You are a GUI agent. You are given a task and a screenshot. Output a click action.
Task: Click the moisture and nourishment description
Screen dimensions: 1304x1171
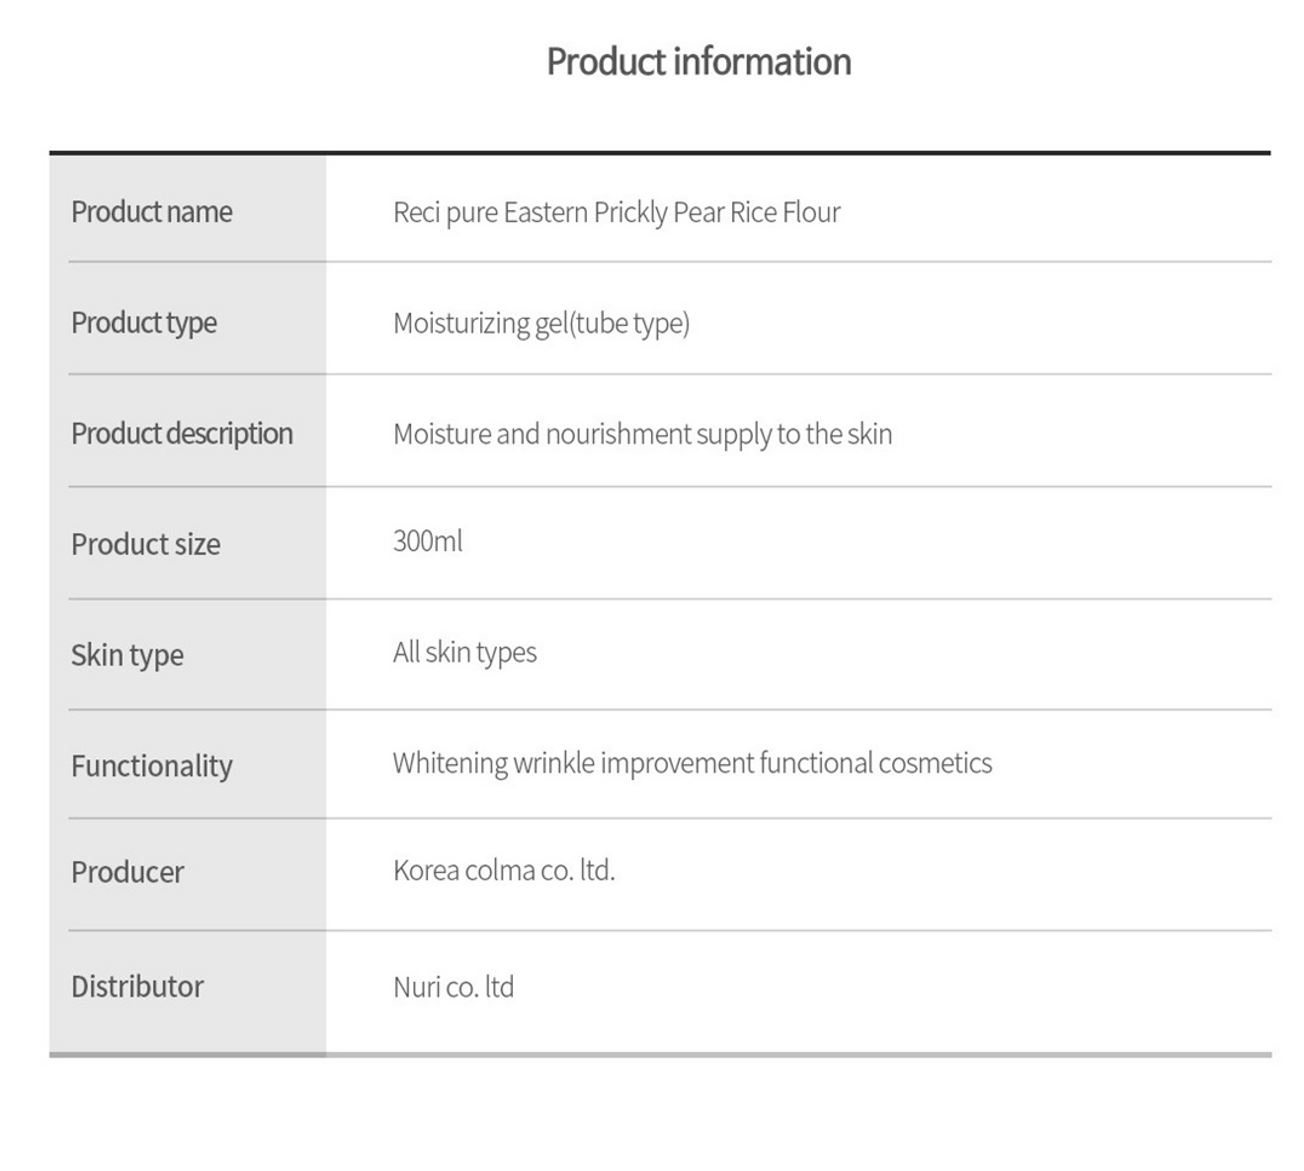click(x=642, y=434)
